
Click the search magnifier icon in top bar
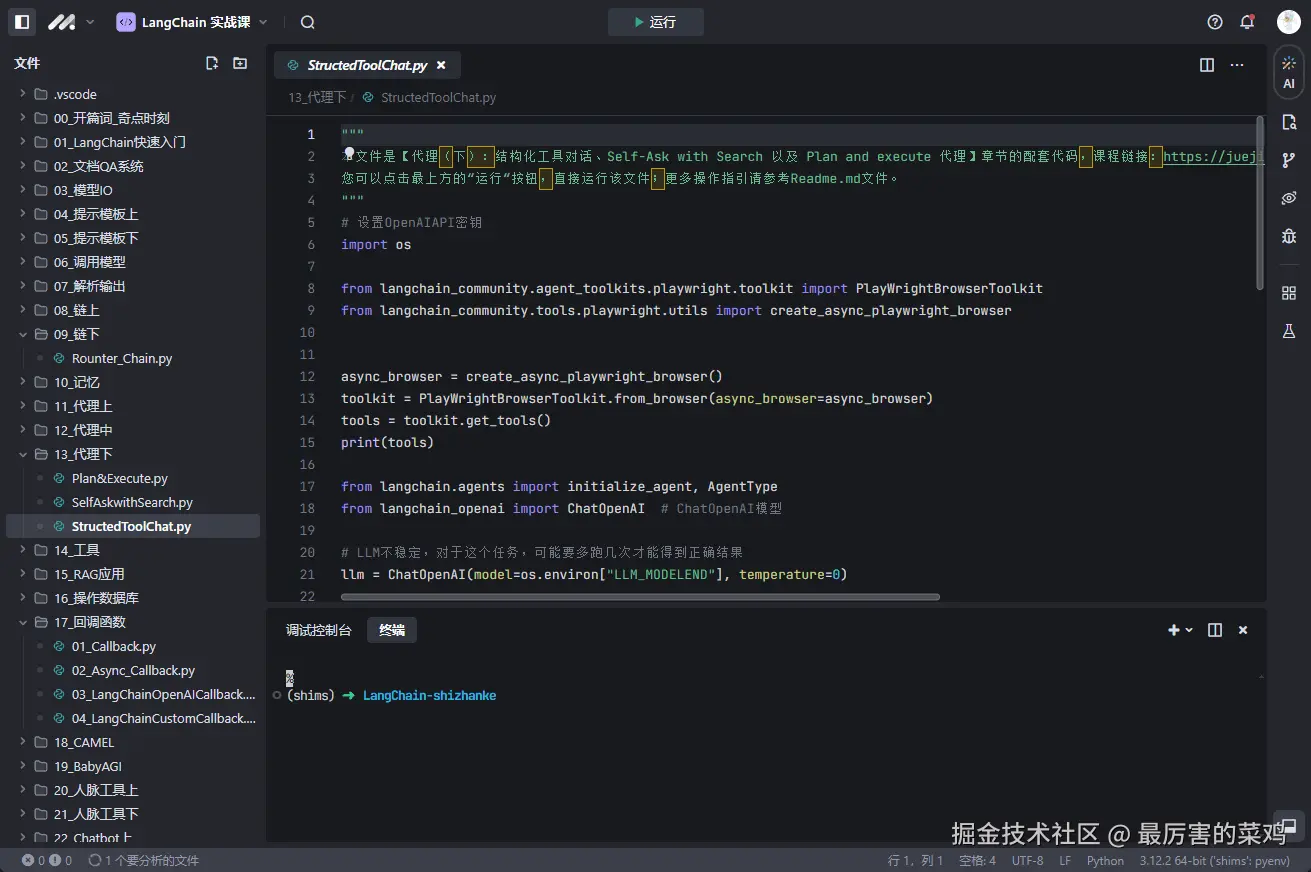[308, 22]
